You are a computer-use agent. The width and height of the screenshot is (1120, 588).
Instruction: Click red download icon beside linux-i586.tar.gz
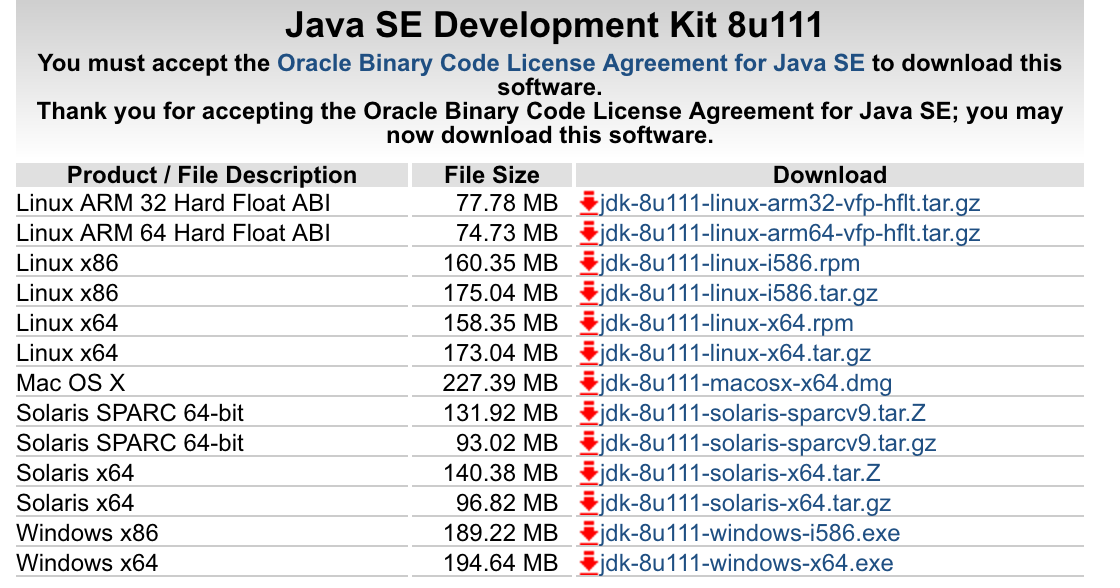[x=589, y=294]
